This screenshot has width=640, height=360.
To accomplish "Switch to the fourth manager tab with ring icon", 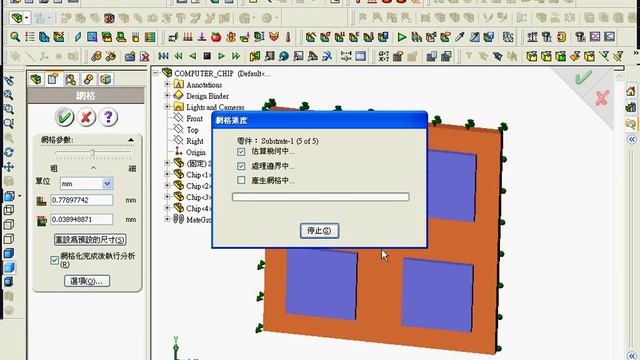I will coord(88,79).
